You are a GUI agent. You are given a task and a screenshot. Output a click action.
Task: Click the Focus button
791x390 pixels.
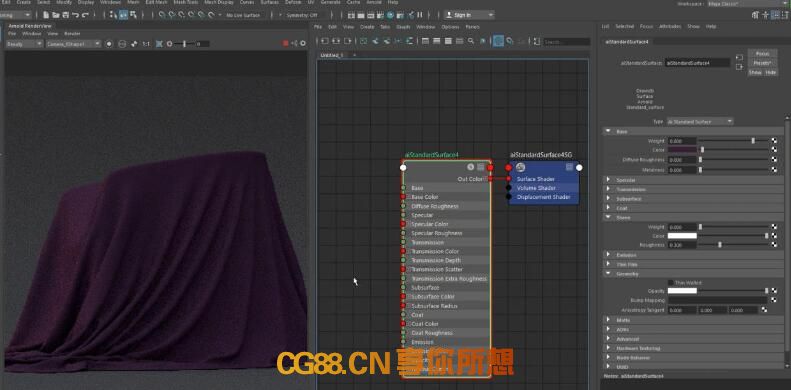763,53
